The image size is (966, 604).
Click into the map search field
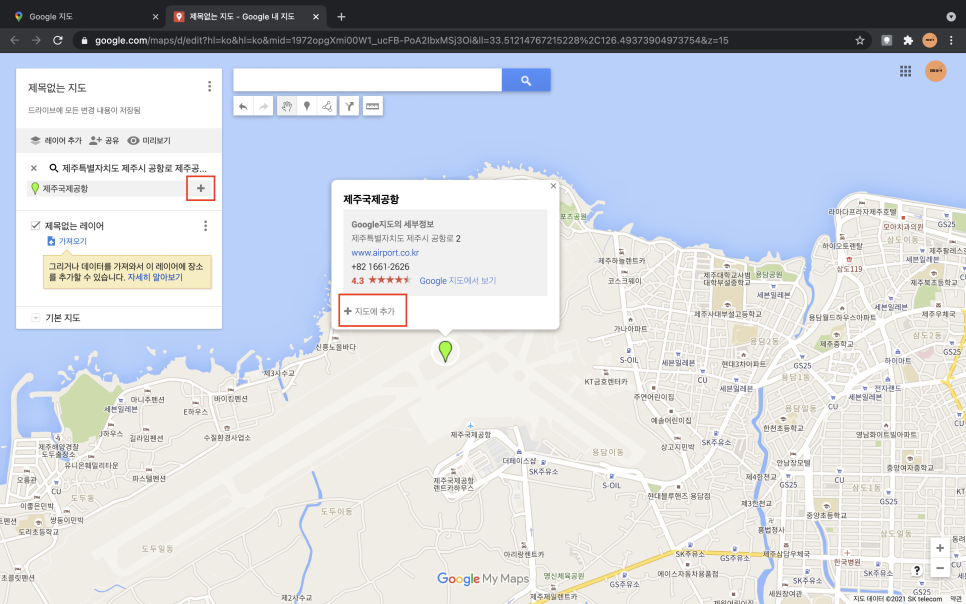tap(367, 80)
